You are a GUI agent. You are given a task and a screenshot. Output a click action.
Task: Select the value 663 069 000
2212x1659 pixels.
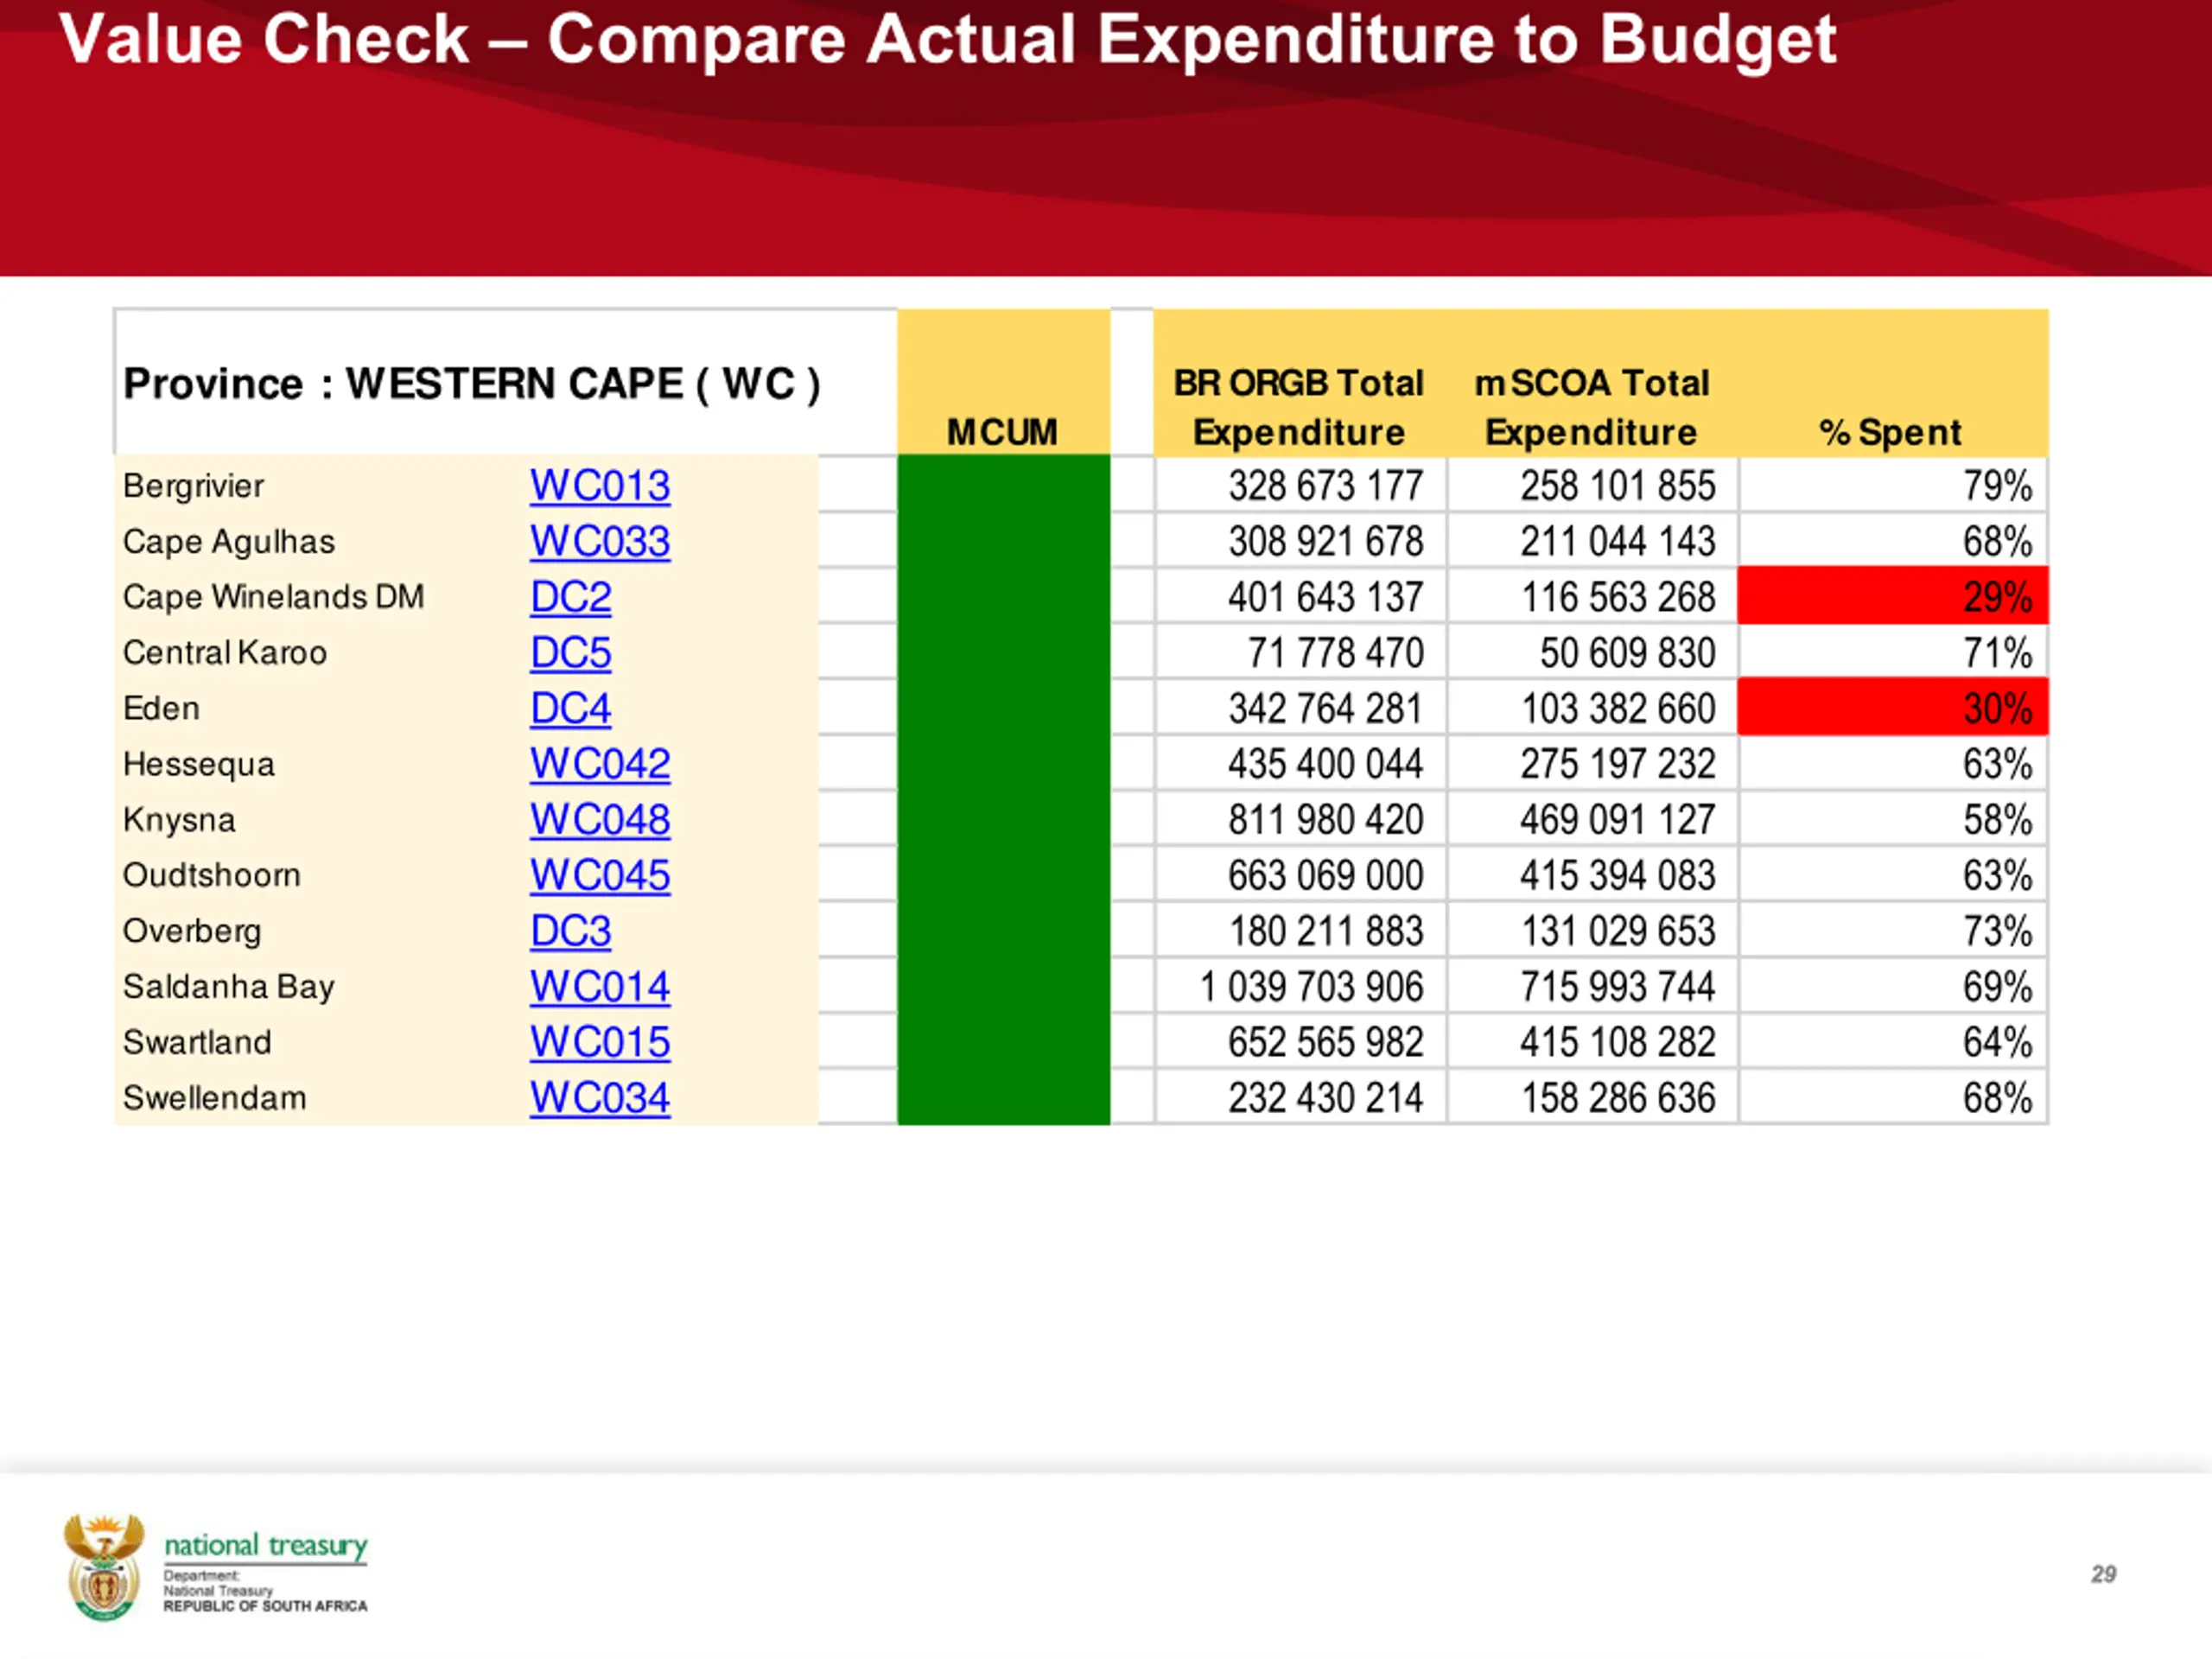tap(1326, 876)
